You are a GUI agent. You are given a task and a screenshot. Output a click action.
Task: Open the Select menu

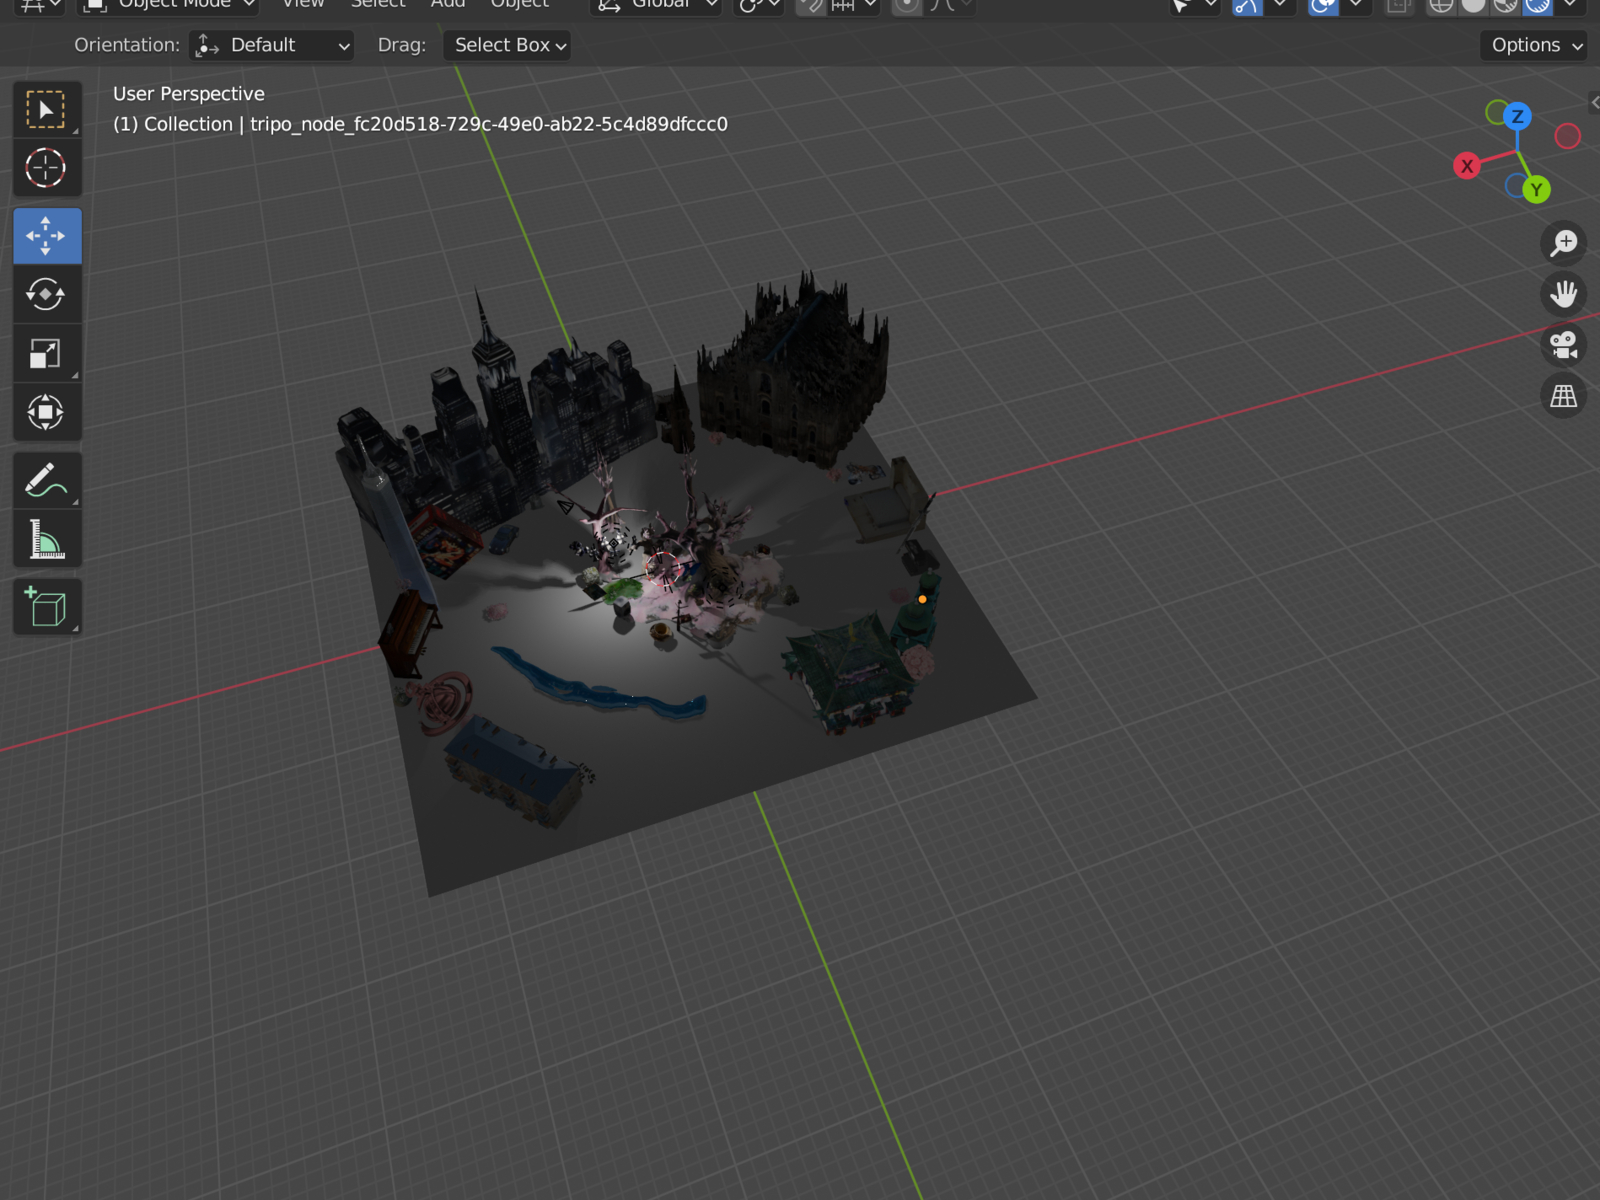378,4
